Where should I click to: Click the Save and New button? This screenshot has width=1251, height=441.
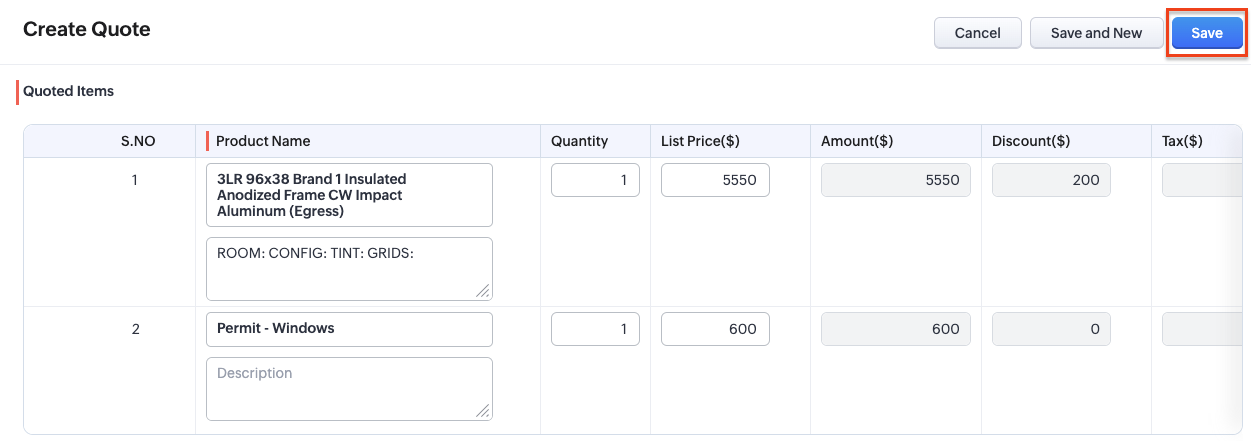click(x=1096, y=33)
